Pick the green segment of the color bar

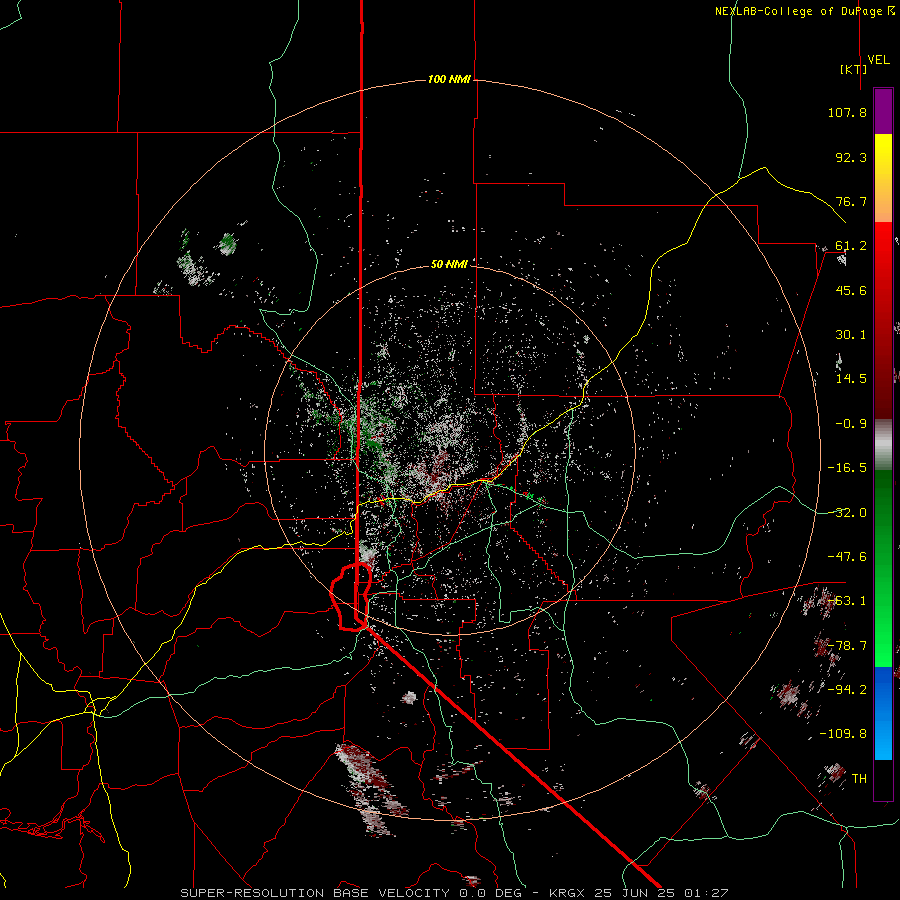pyautogui.click(x=883, y=568)
